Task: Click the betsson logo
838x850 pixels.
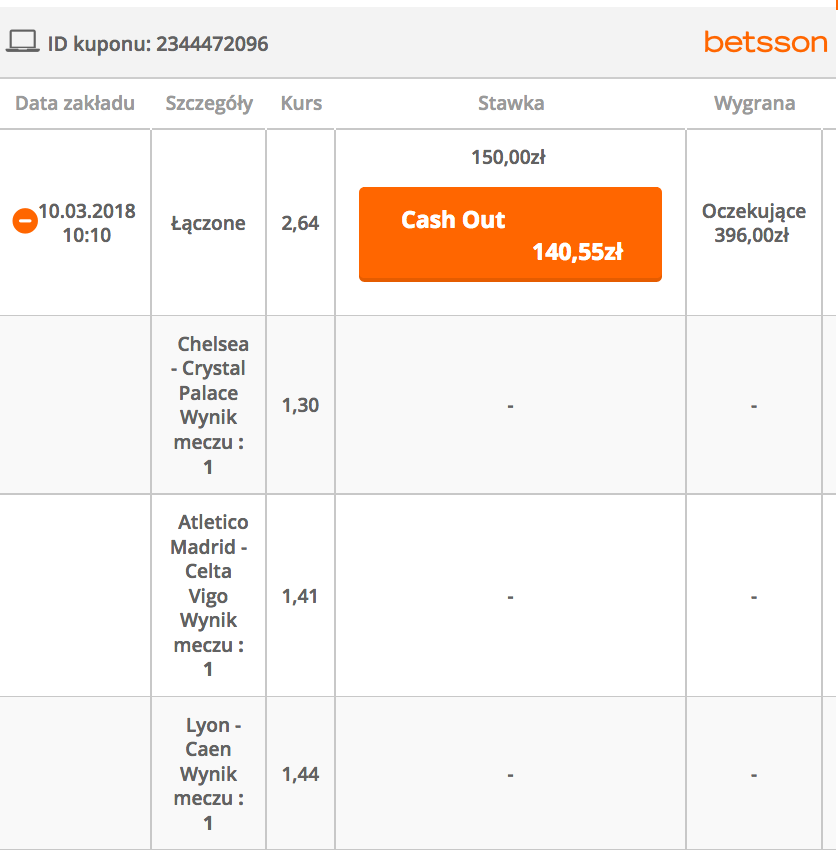Action: coord(765,42)
